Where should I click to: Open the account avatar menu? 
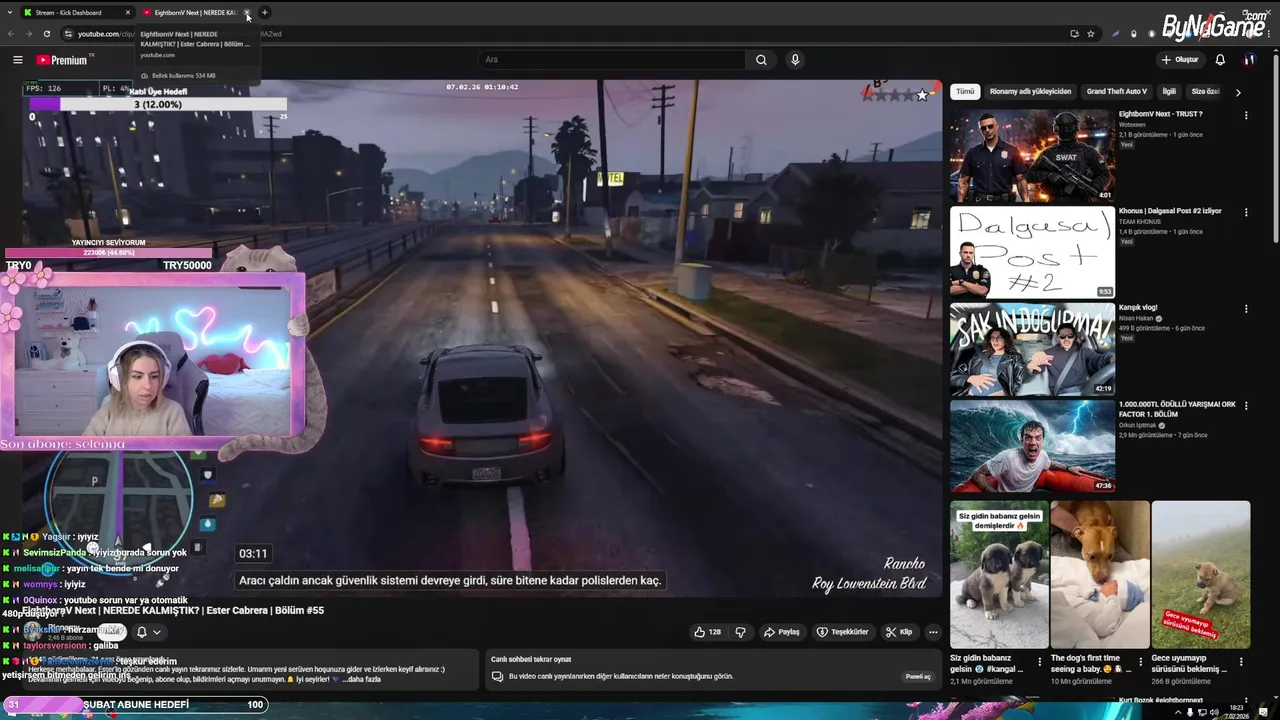point(1249,60)
